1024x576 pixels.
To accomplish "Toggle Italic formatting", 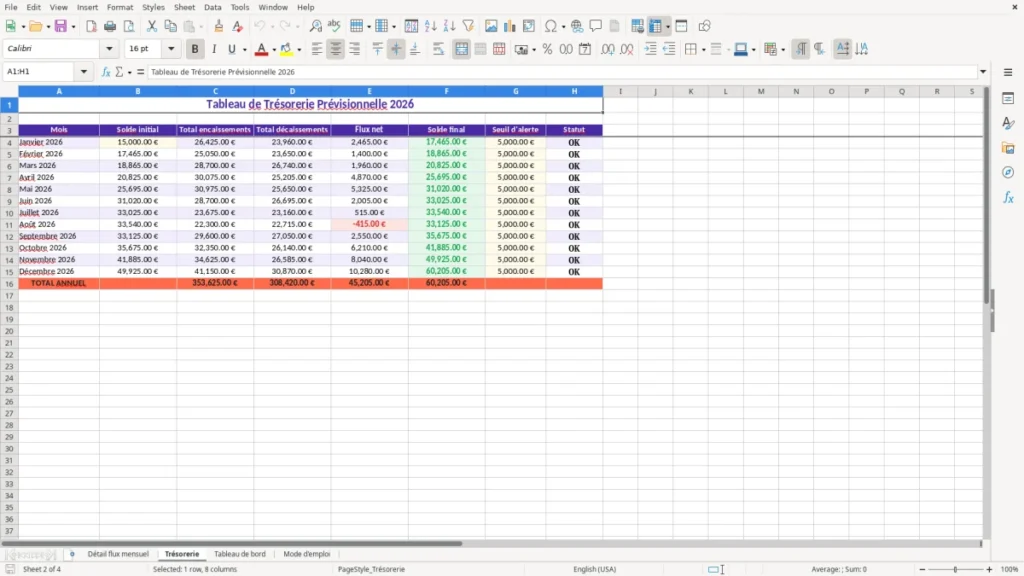I will click(214, 49).
